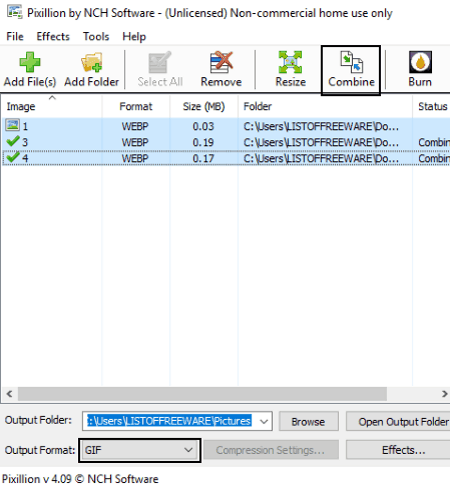The height and width of the screenshot is (488, 450).
Task: Sort list by Format column header
Action: point(136,106)
